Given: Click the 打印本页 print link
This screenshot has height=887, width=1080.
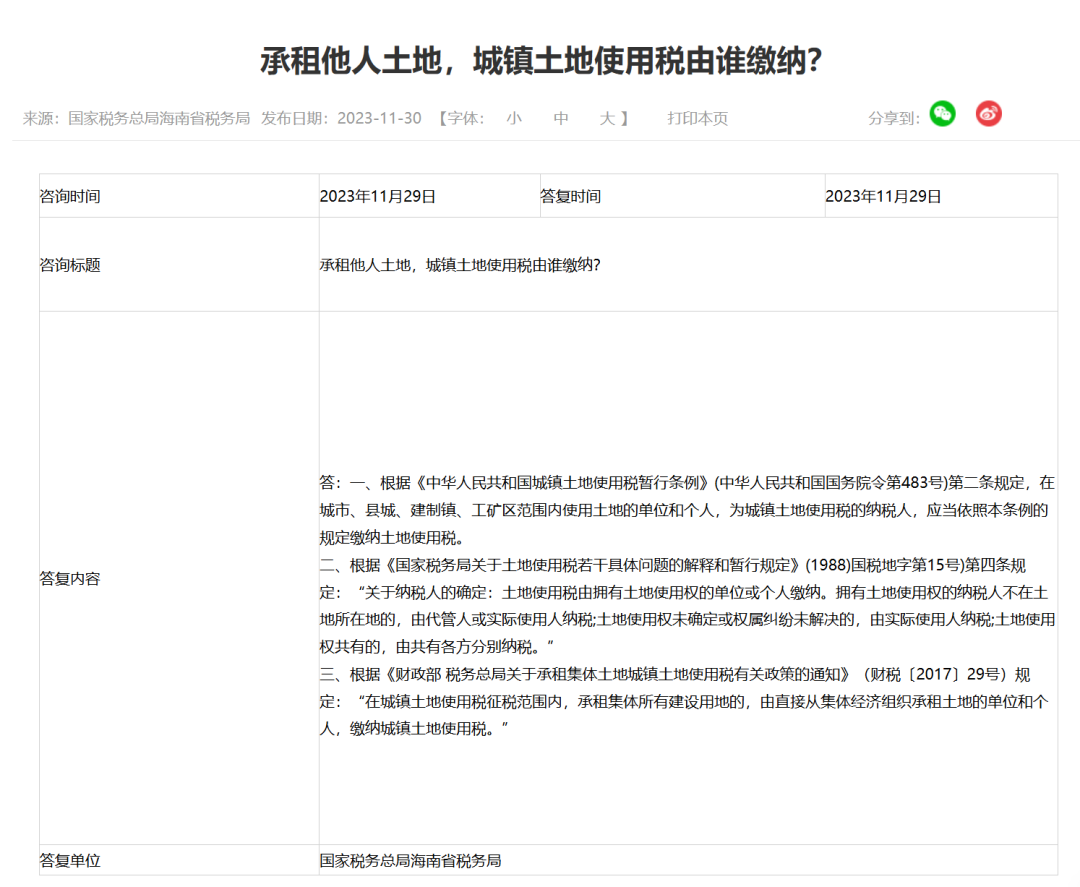Looking at the screenshot, I should (x=698, y=118).
